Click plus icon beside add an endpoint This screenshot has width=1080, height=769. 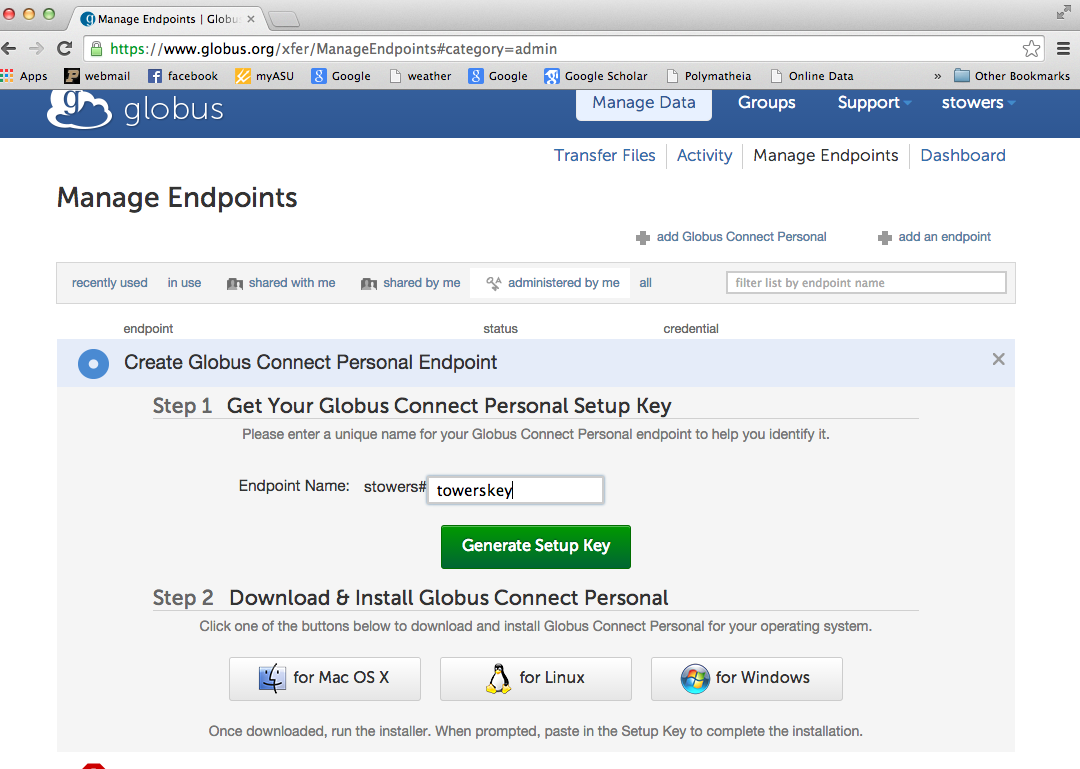(885, 238)
